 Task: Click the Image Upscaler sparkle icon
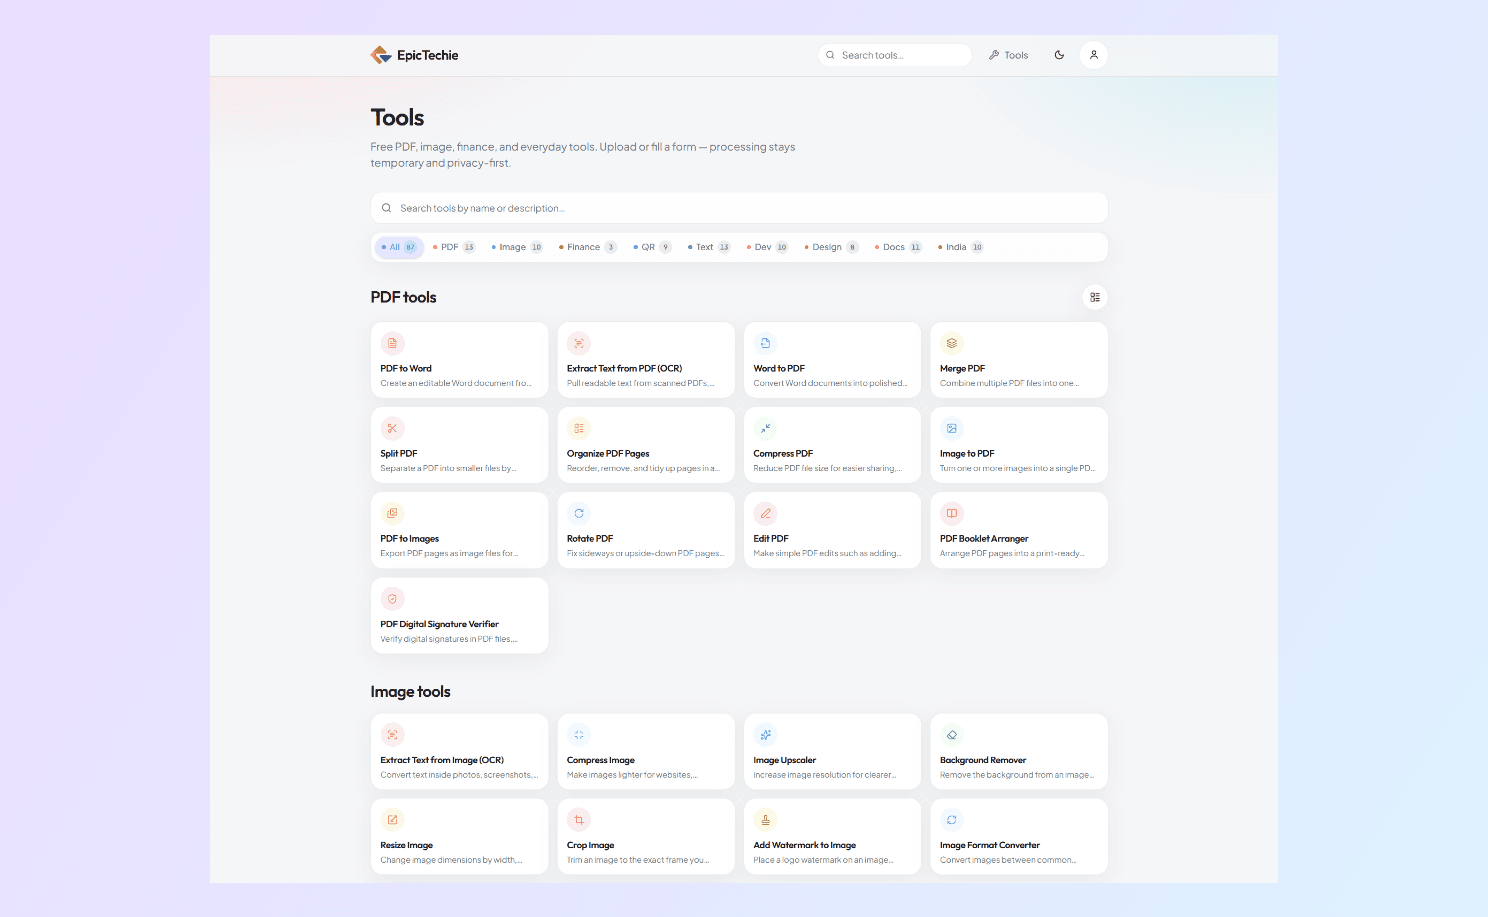point(765,735)
